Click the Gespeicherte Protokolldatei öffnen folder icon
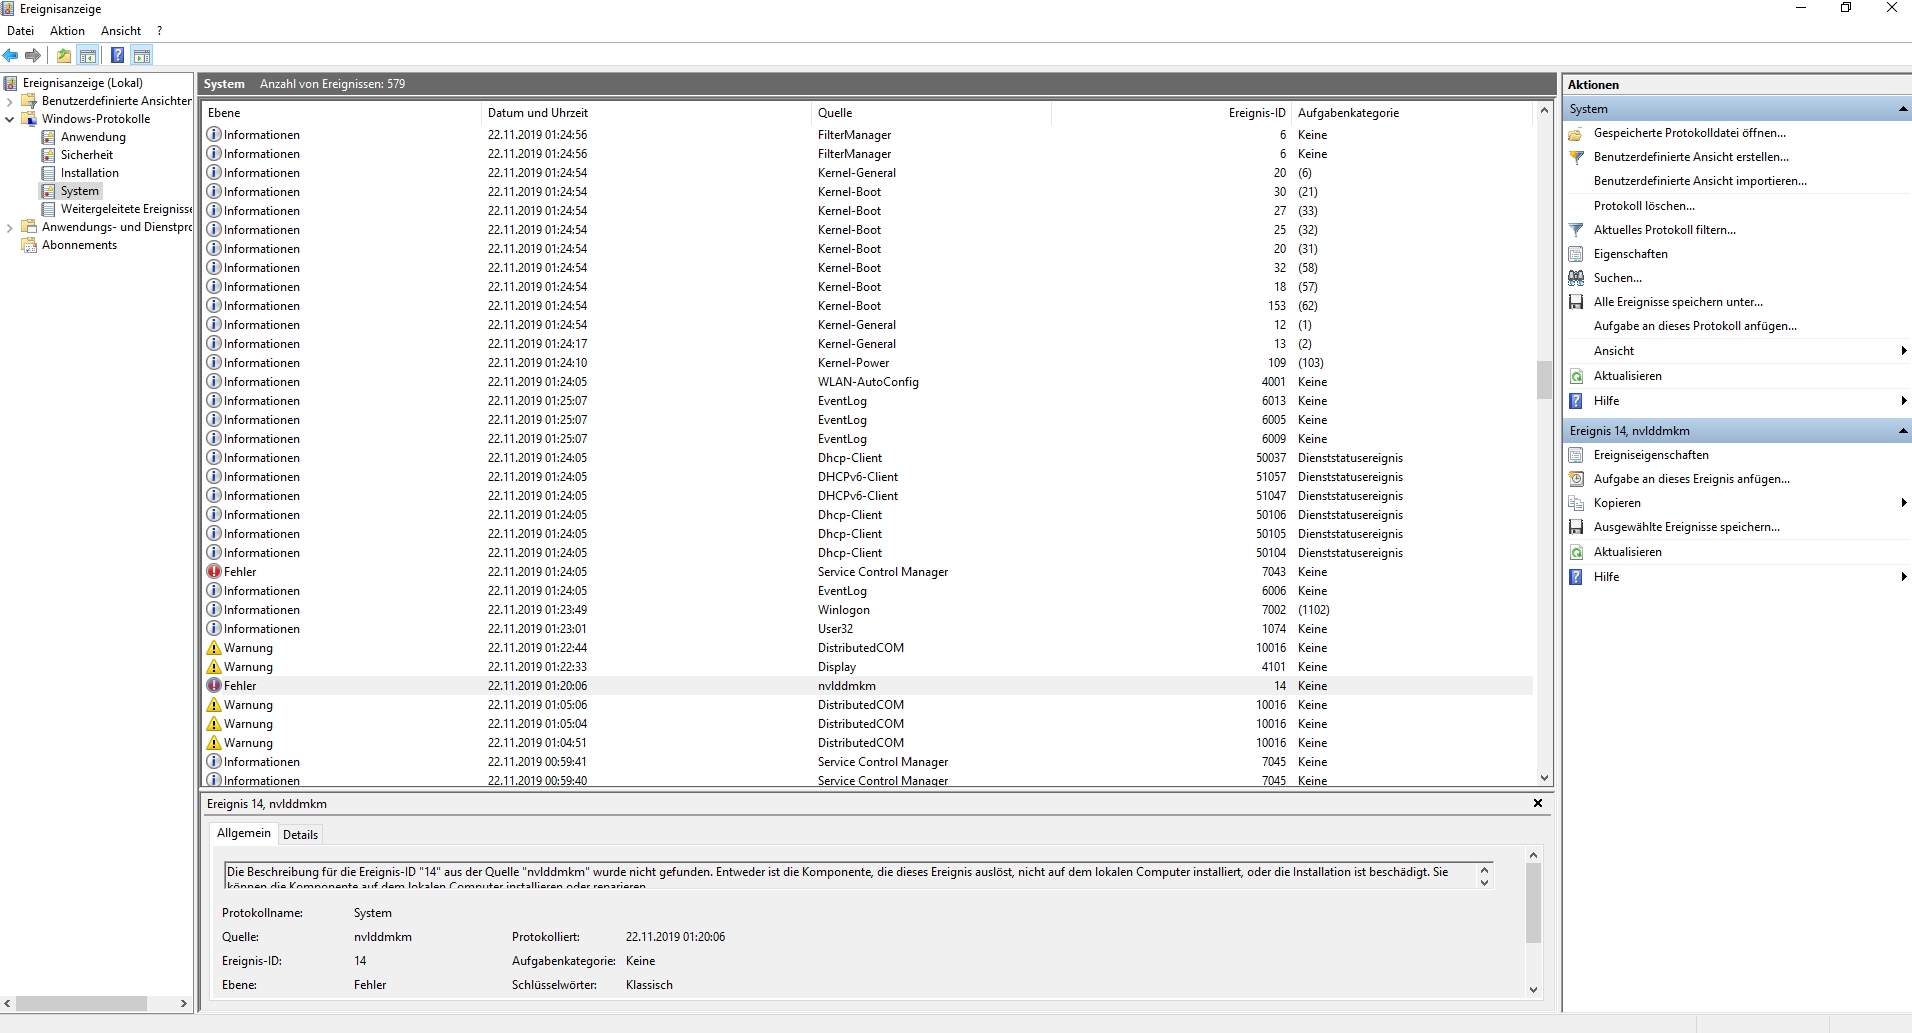Screen dimensions: 1912x1033 click(1576, 133)
